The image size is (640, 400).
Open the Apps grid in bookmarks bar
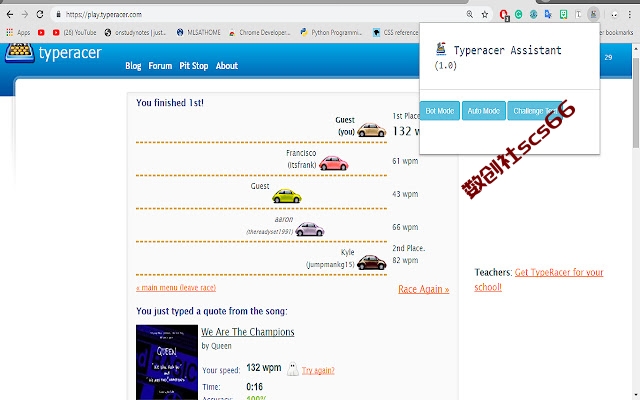18,32
